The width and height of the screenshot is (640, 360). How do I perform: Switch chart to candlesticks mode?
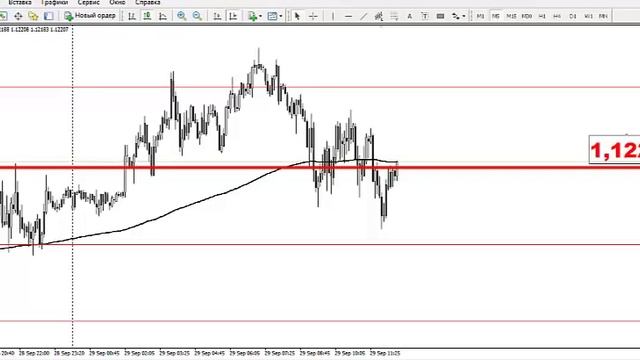[x=147, y=16]
